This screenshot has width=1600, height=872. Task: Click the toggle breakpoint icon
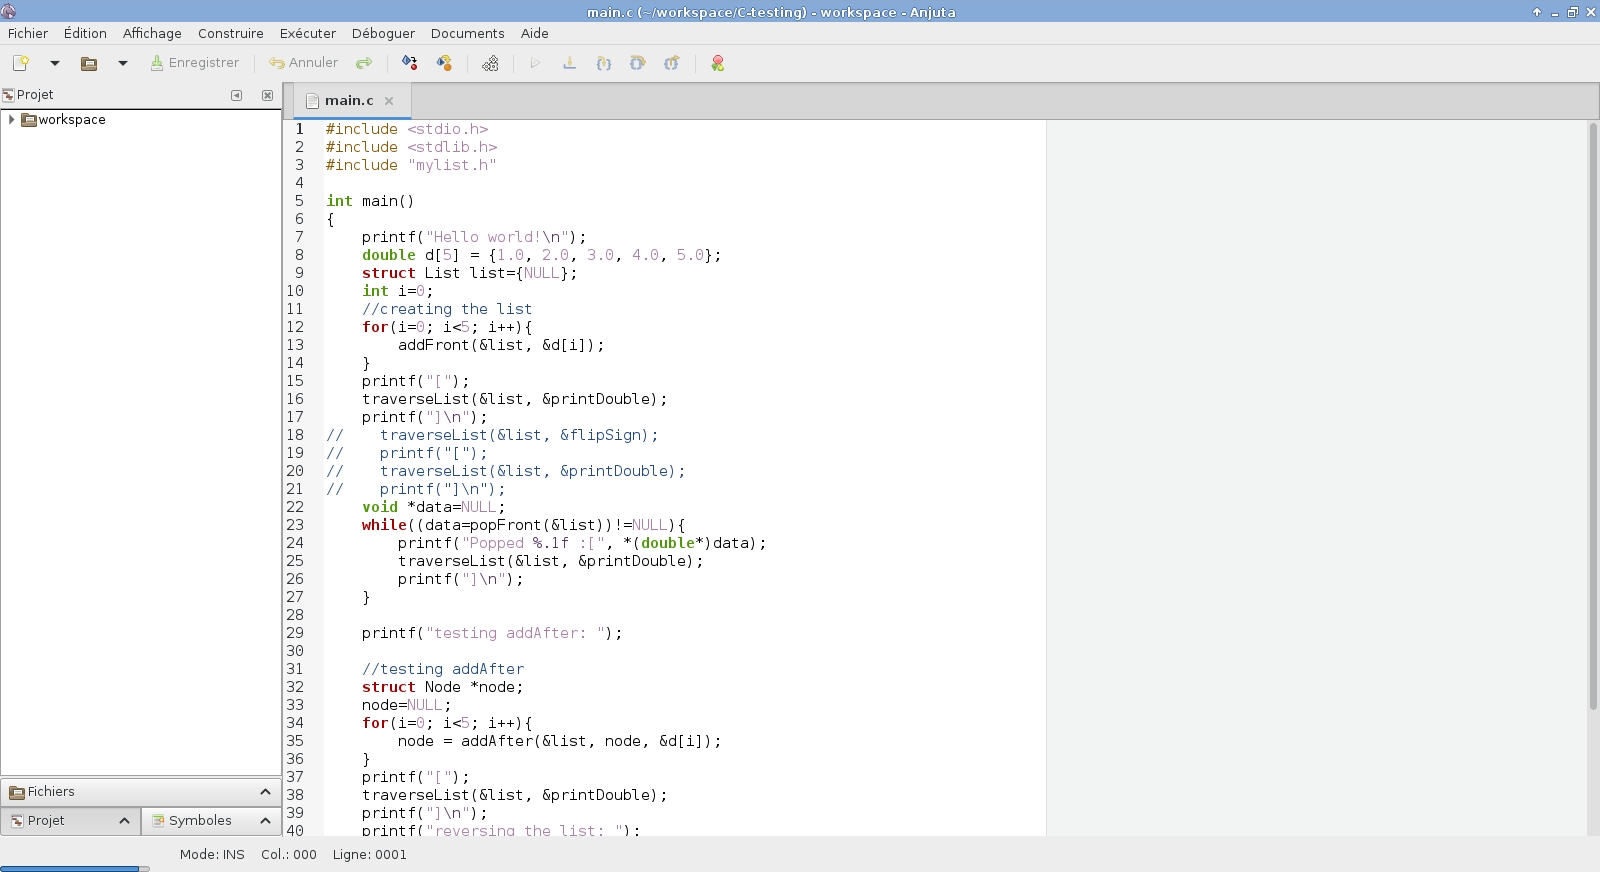tap(717, 63)
